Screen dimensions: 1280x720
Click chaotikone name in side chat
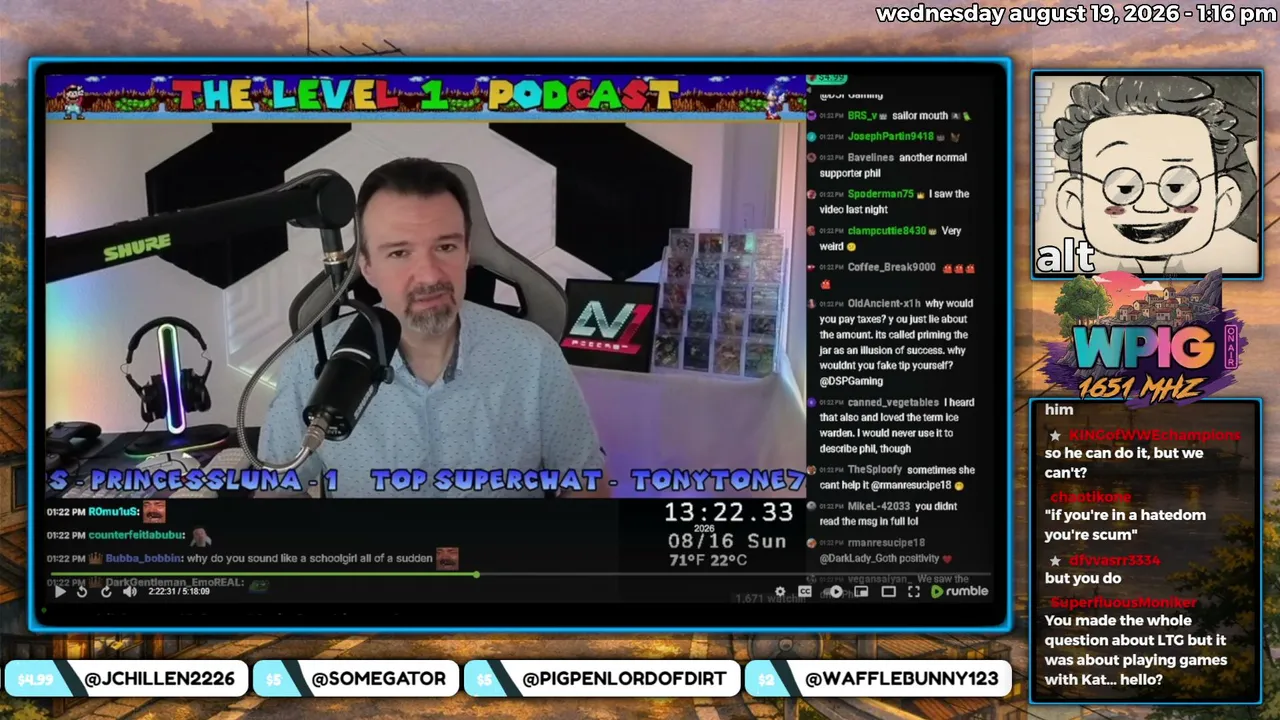click(1091, 497)
